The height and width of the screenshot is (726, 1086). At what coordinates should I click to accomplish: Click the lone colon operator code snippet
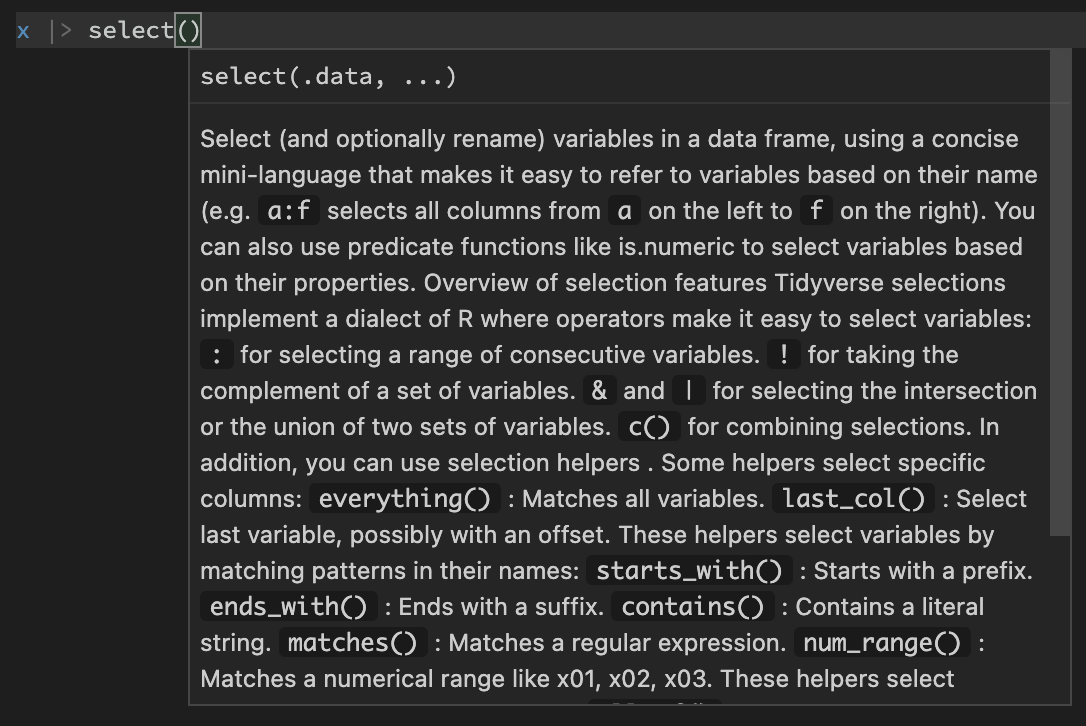[x=216, y=355]
